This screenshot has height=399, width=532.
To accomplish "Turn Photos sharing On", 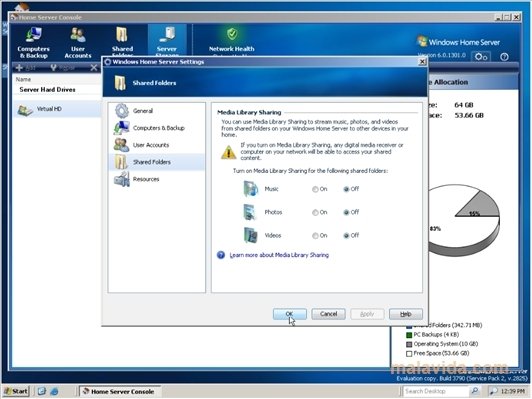I will point(315,212).
